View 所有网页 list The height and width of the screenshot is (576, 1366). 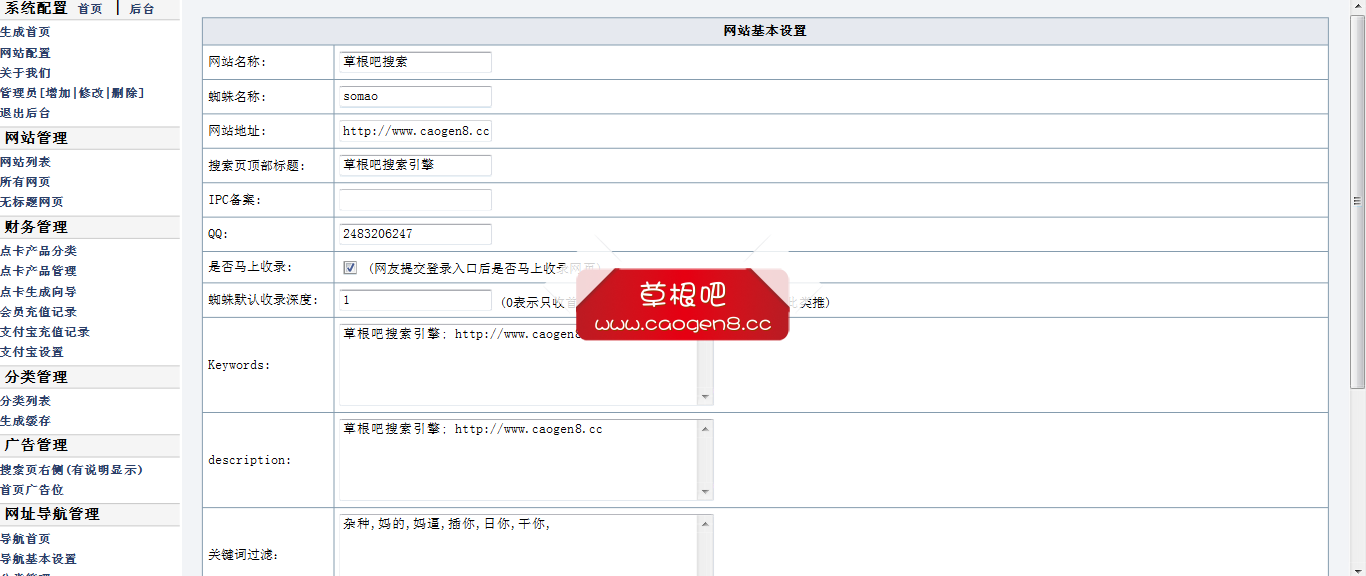pos(23,181)
